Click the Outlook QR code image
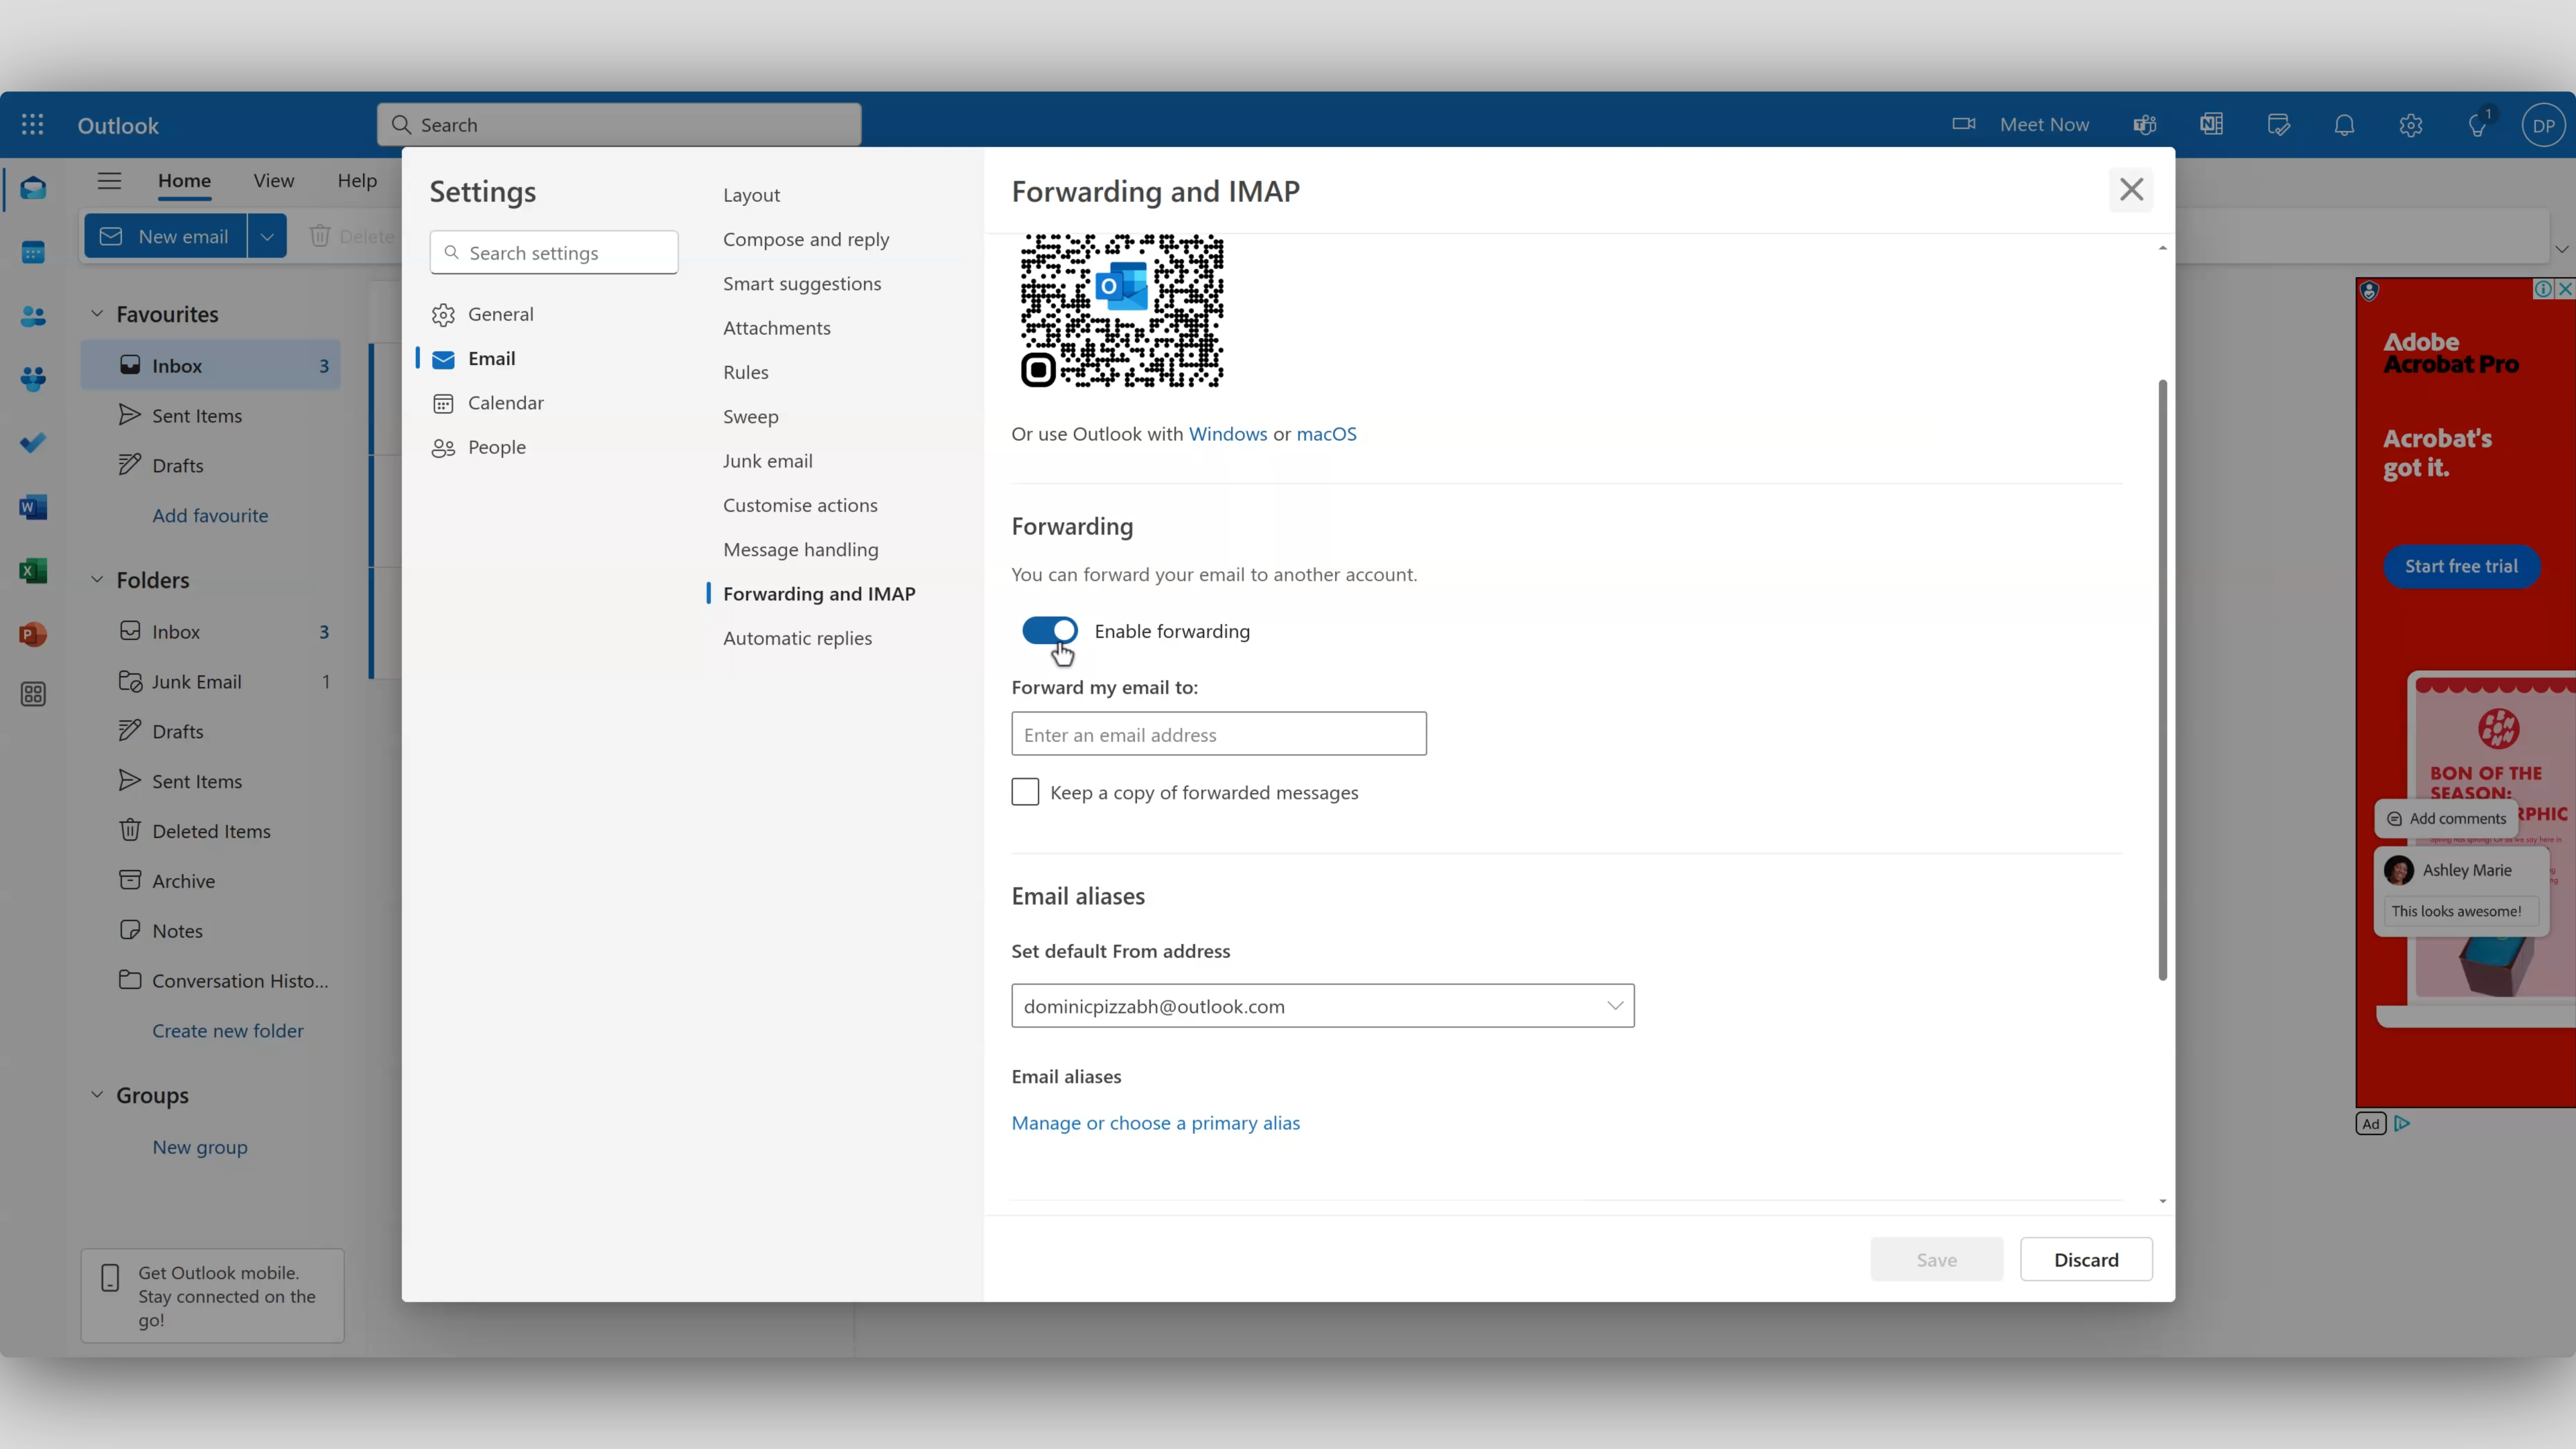Image resolution: width=2576 pixels, height=1449 pixels. click(1122, 310)
